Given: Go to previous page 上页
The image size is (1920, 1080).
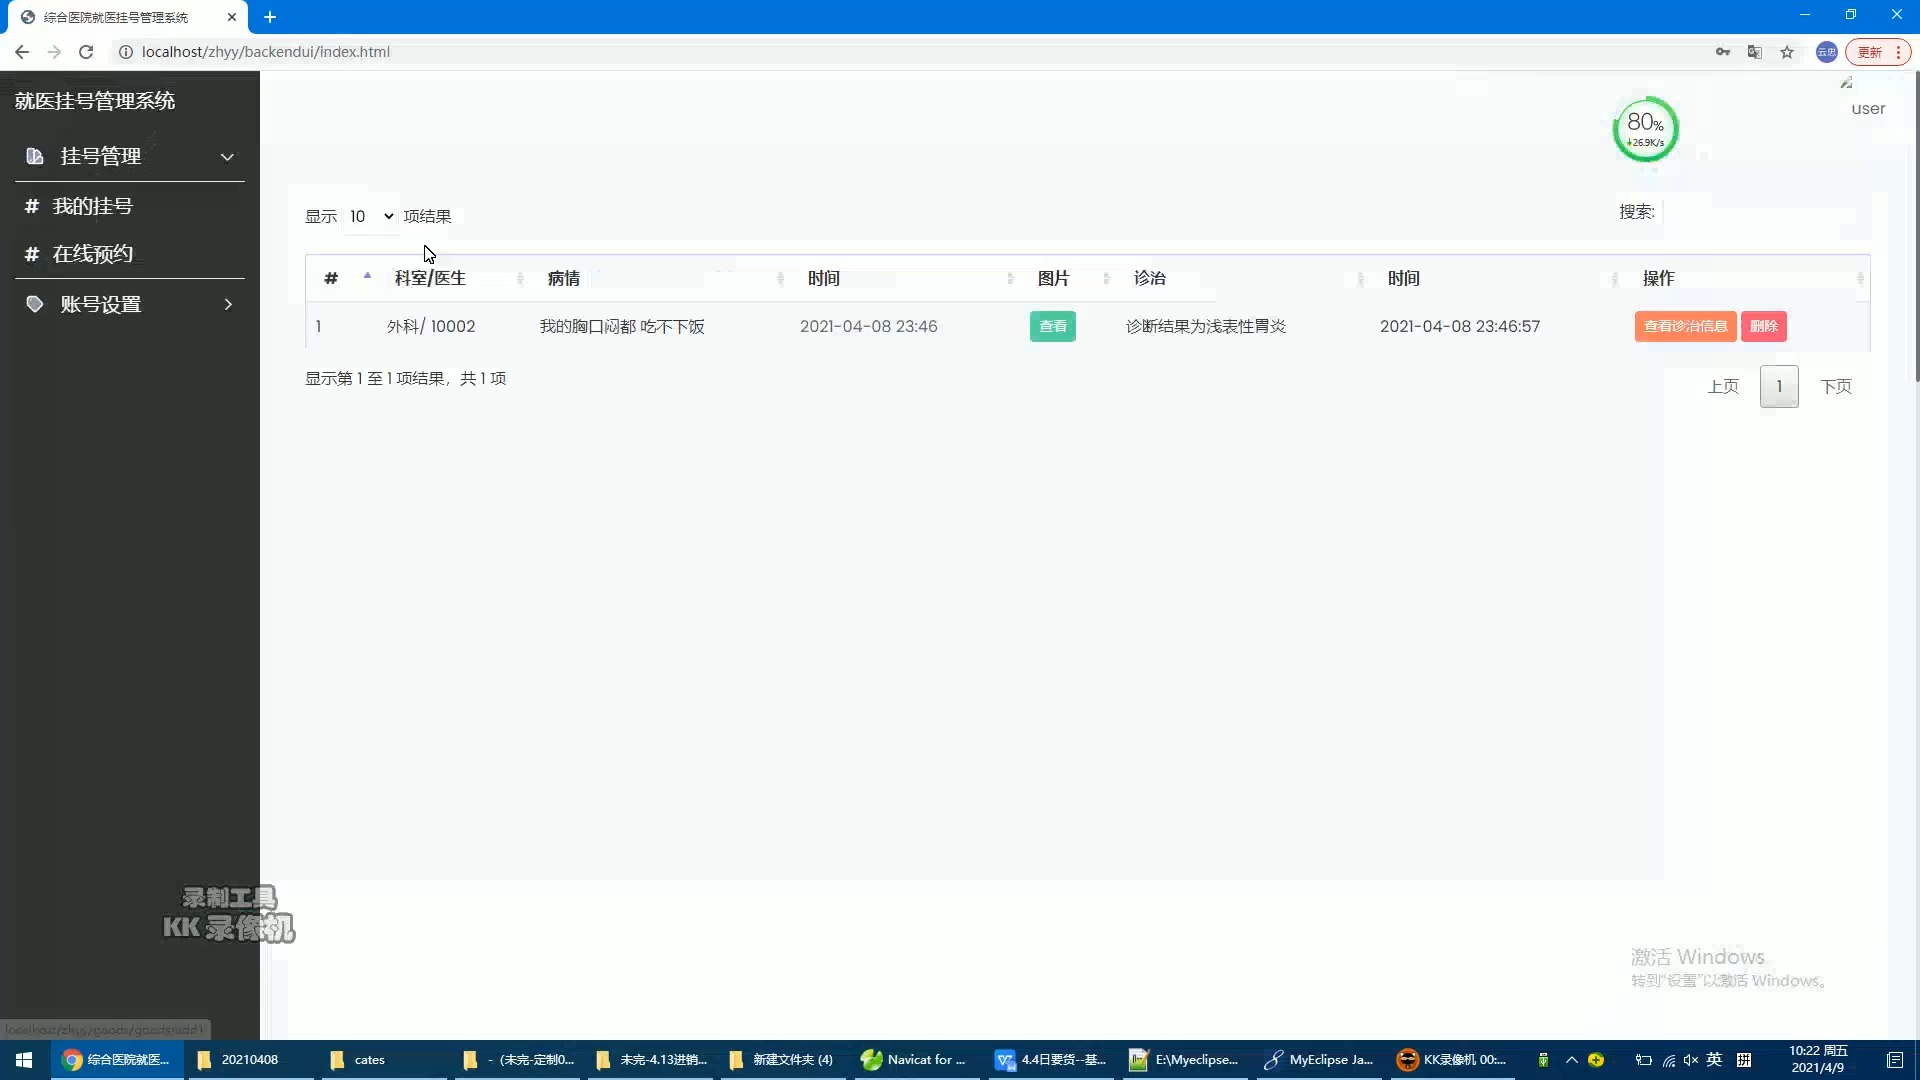Looking at the screenshot, I should 1722,387.
